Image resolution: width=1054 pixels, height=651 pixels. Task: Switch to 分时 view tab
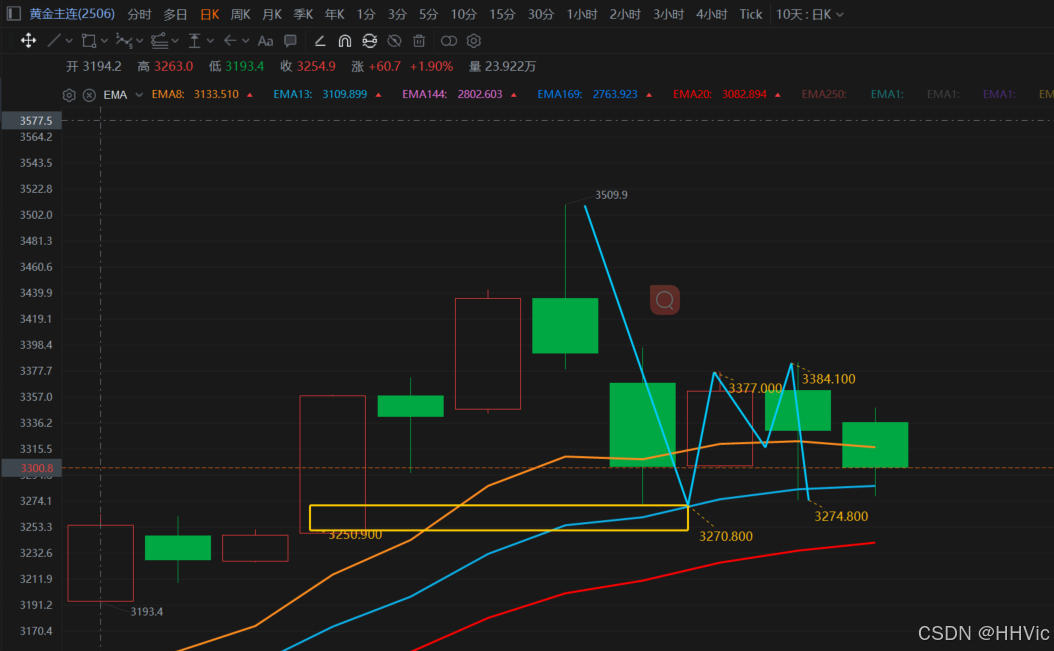click(x=139, y=14)
